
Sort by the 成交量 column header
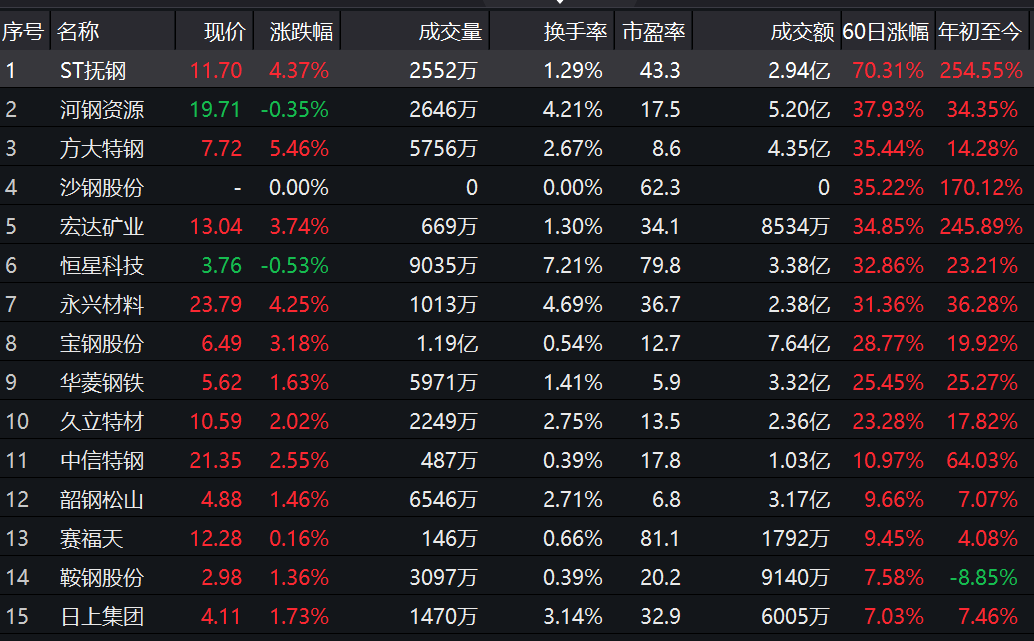[x=449, y=32]
